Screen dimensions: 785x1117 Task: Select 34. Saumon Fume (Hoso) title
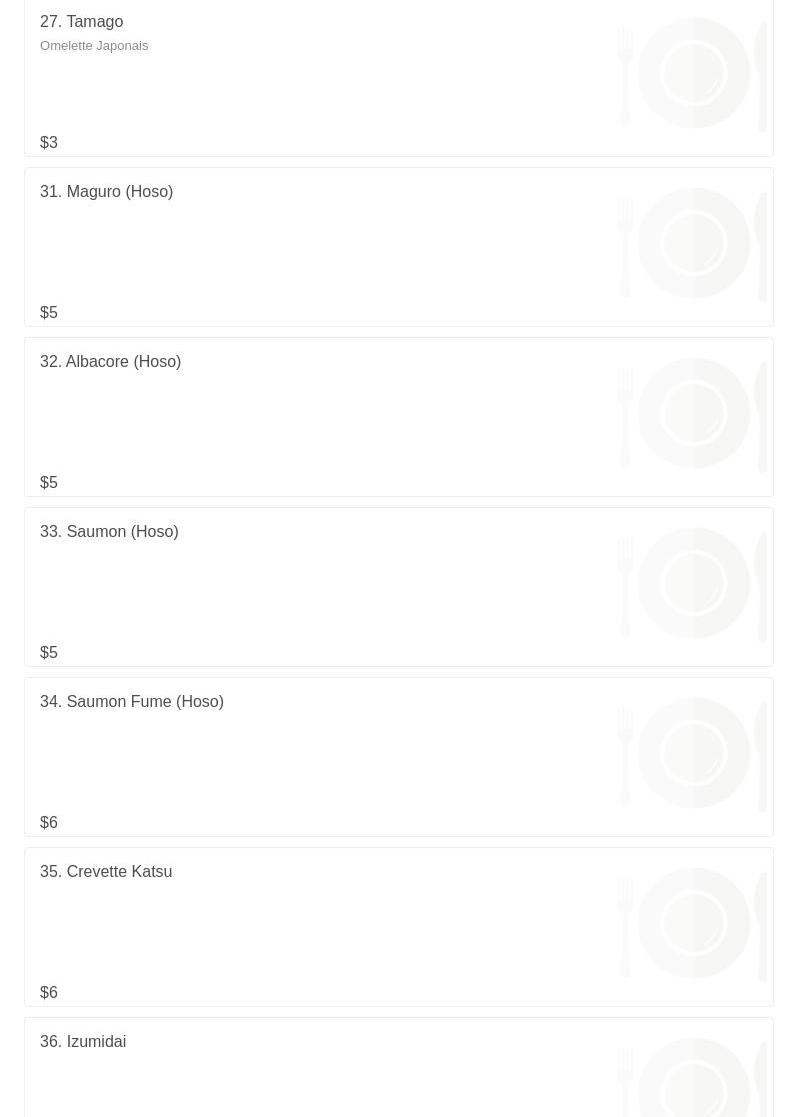pyautogui.click(x=132, y=702)
